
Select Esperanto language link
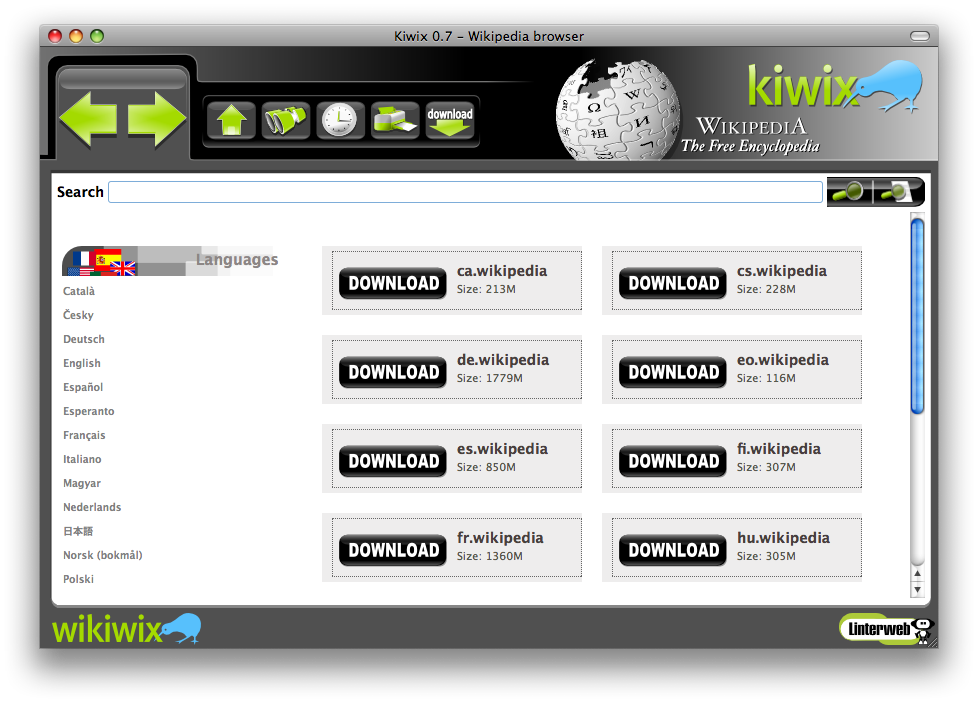tap(89, 412)
